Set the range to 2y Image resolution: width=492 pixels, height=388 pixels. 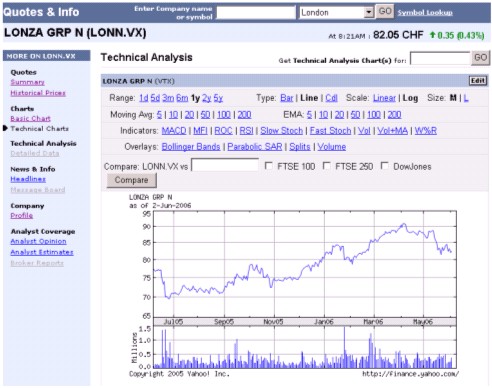click(207, 98)
